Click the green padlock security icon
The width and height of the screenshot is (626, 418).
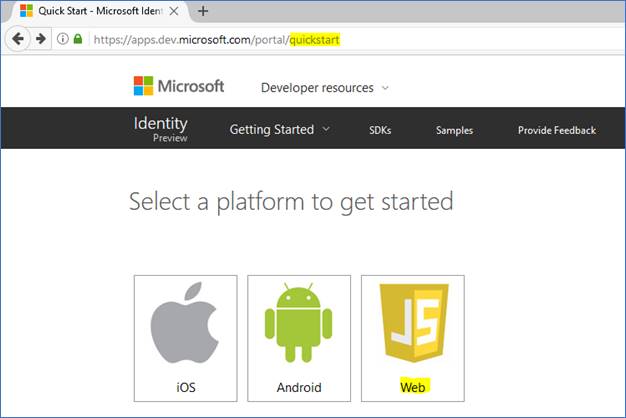click(78, 39)
